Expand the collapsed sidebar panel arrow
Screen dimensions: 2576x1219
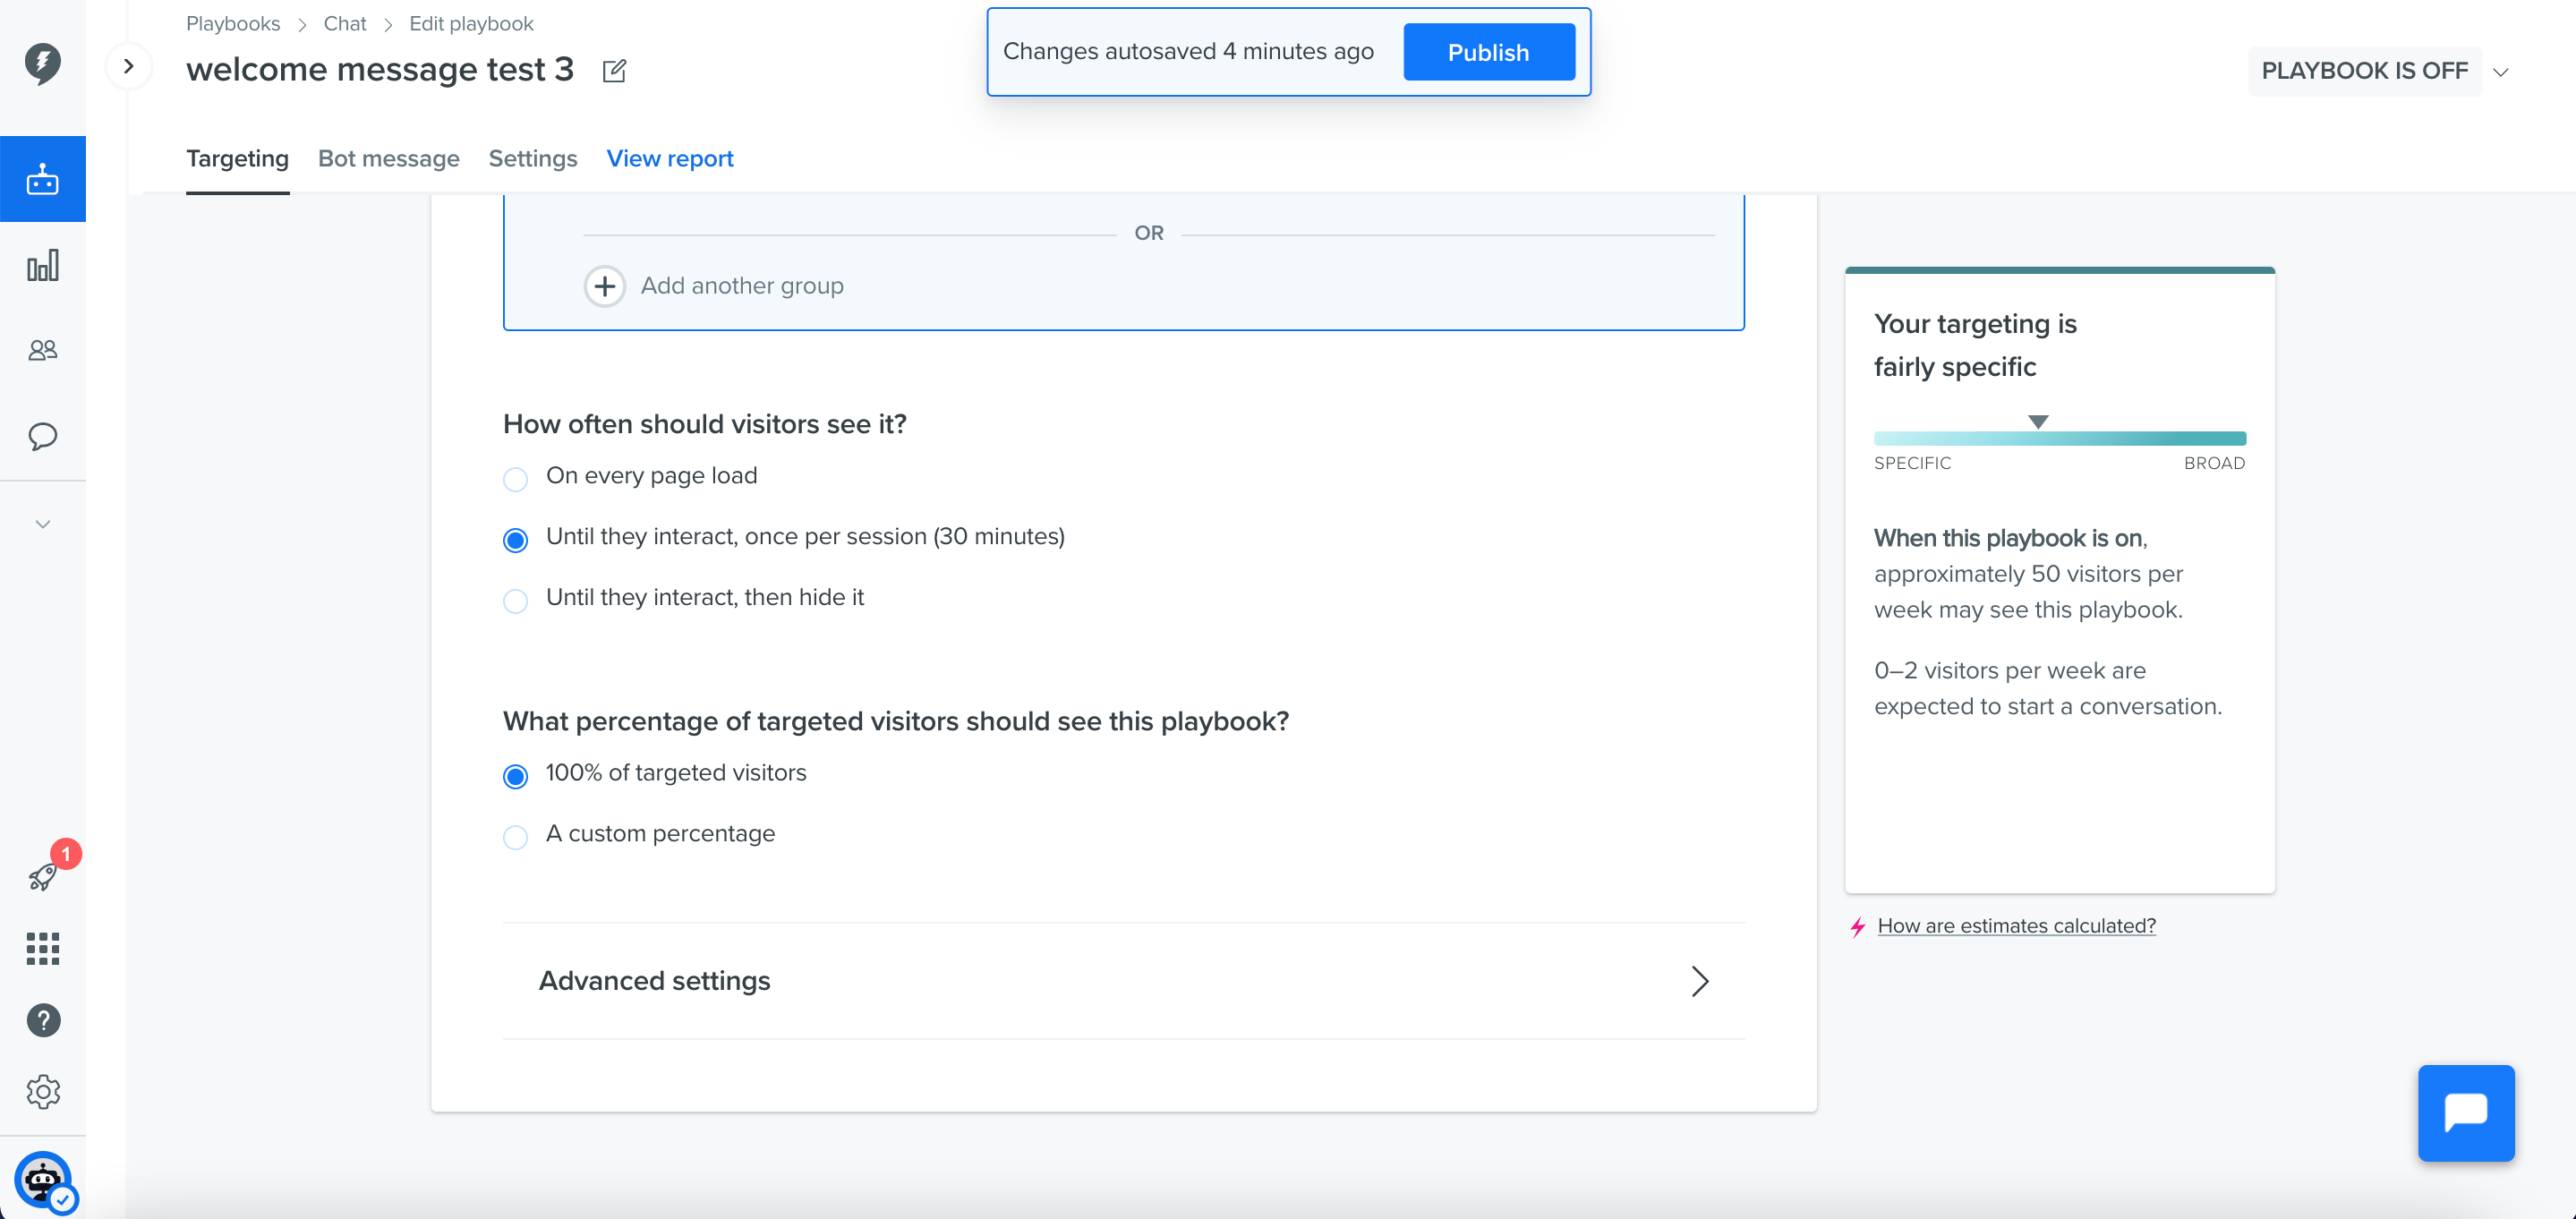click(128, 66)
